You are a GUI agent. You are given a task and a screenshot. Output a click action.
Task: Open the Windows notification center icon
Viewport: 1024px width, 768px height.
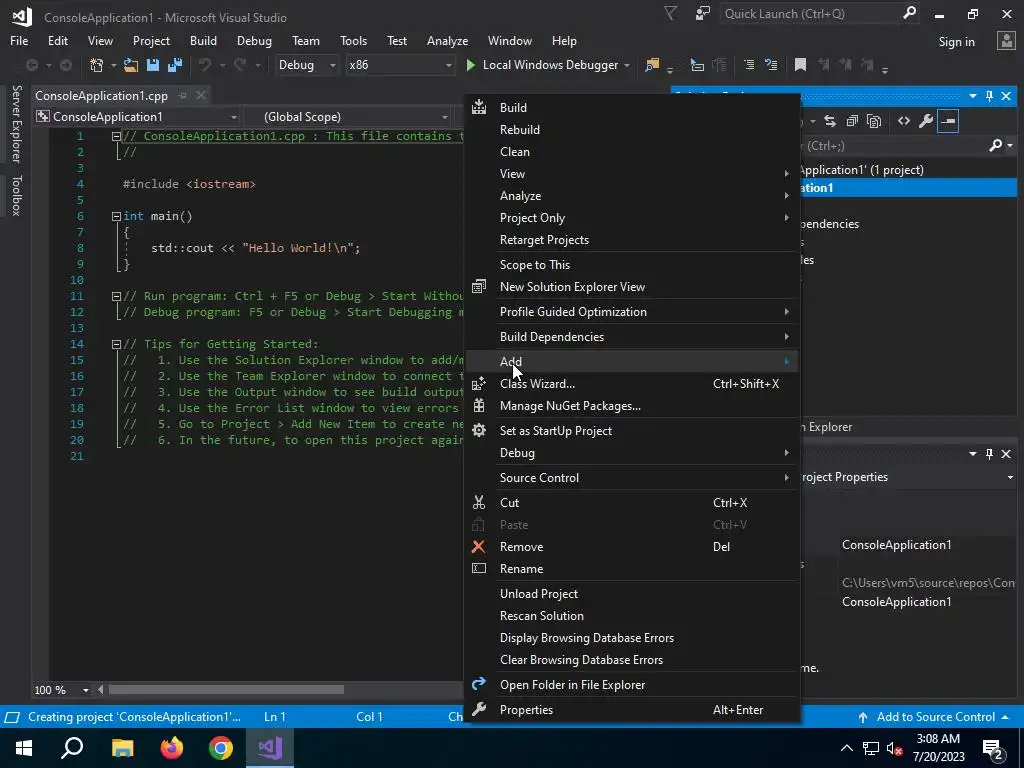tap(993, 748)
